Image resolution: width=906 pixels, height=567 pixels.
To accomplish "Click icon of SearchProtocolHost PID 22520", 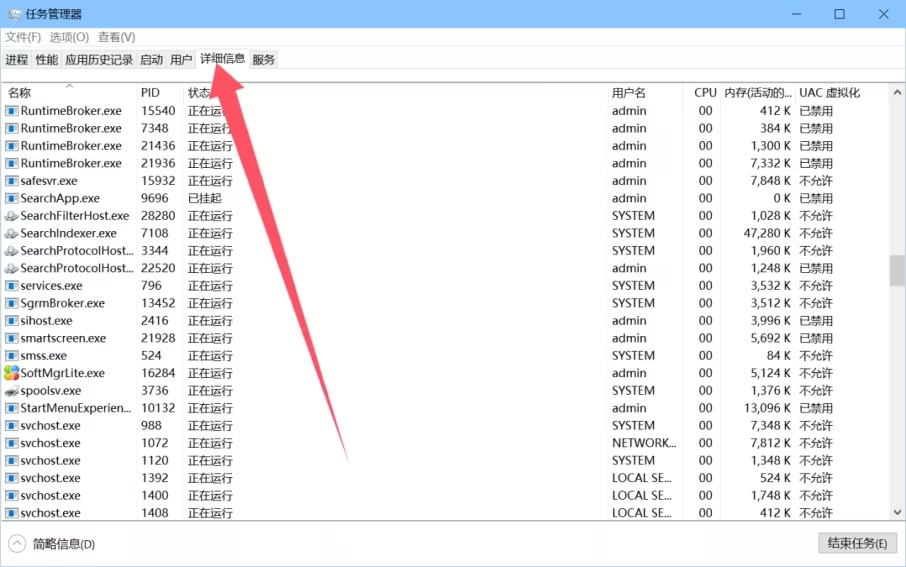I will (x=11, y=268).
